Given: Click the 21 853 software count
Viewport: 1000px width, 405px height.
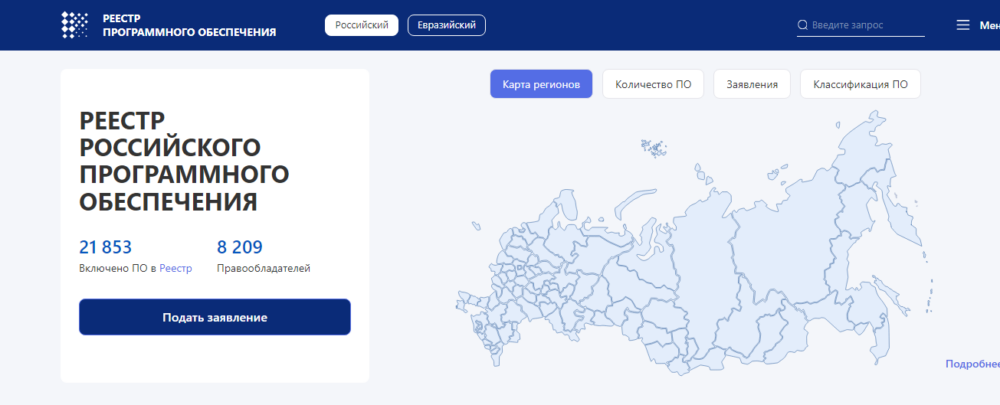Looking at the screenshot, I should pyautogui.click(x=105, y=247).
